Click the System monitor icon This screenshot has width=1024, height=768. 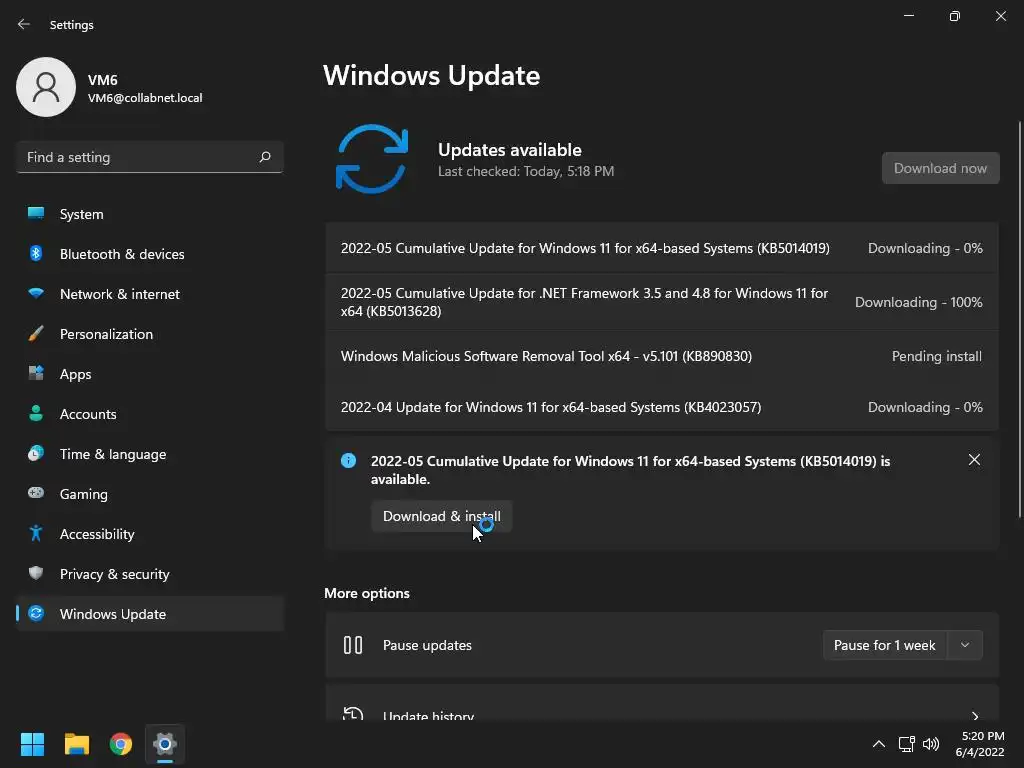pyautogui.click(x=36, y=213)
